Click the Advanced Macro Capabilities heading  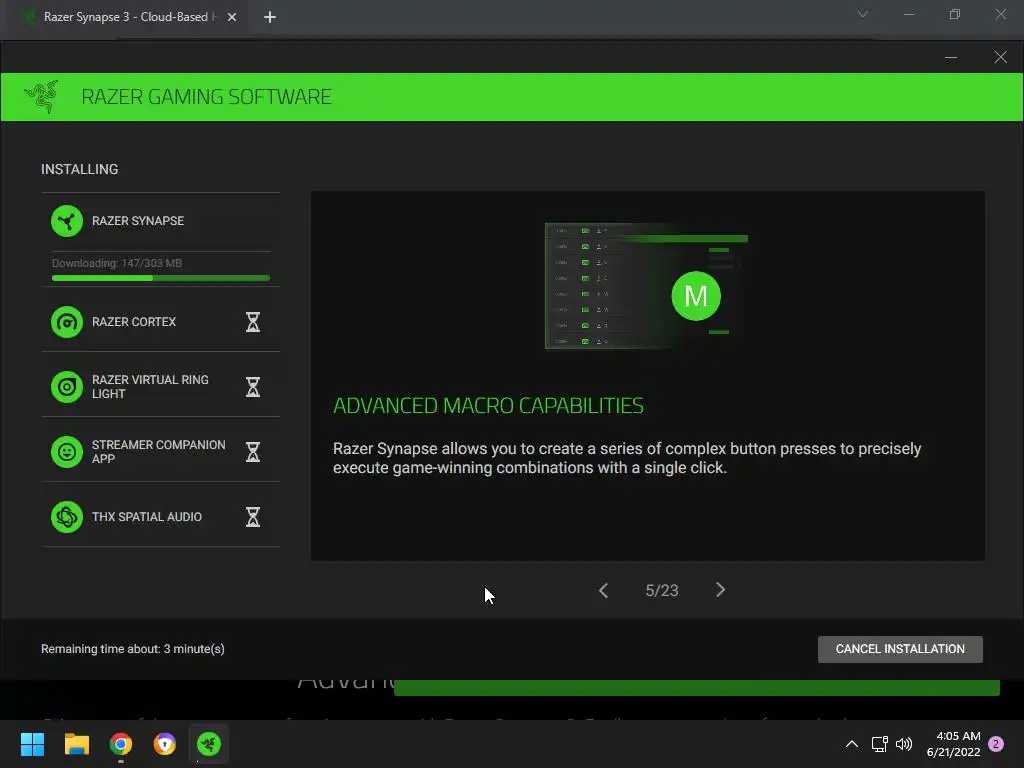[488, 406]
